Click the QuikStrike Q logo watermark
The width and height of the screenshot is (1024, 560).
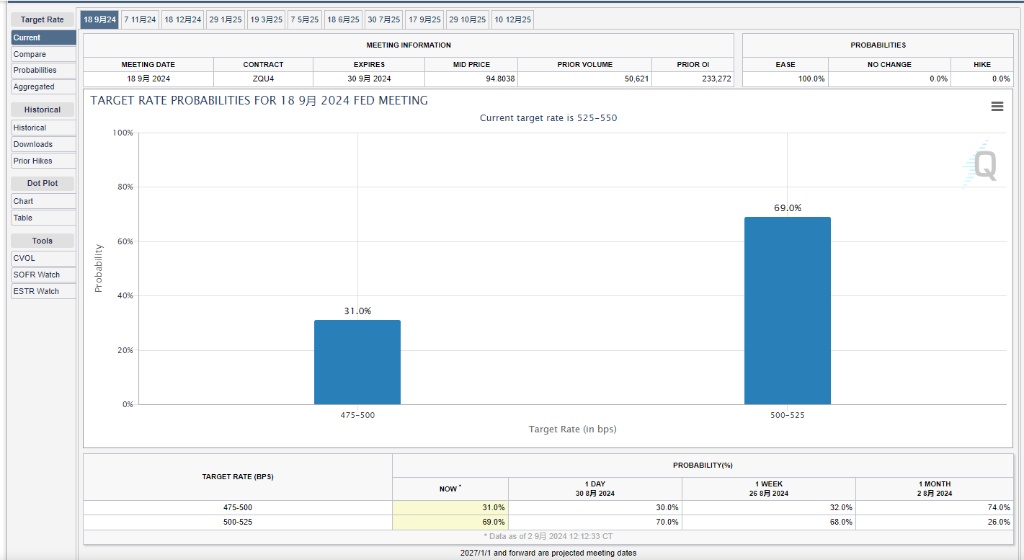point(984,167)
